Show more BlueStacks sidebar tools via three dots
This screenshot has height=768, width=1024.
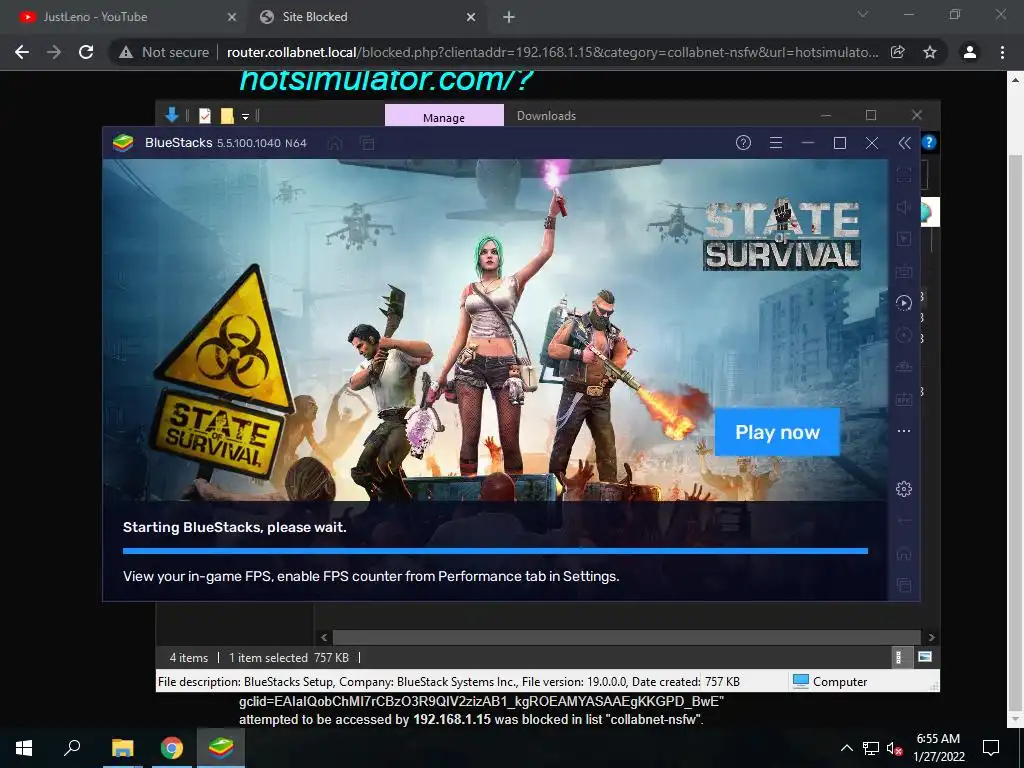coord(904,431)
